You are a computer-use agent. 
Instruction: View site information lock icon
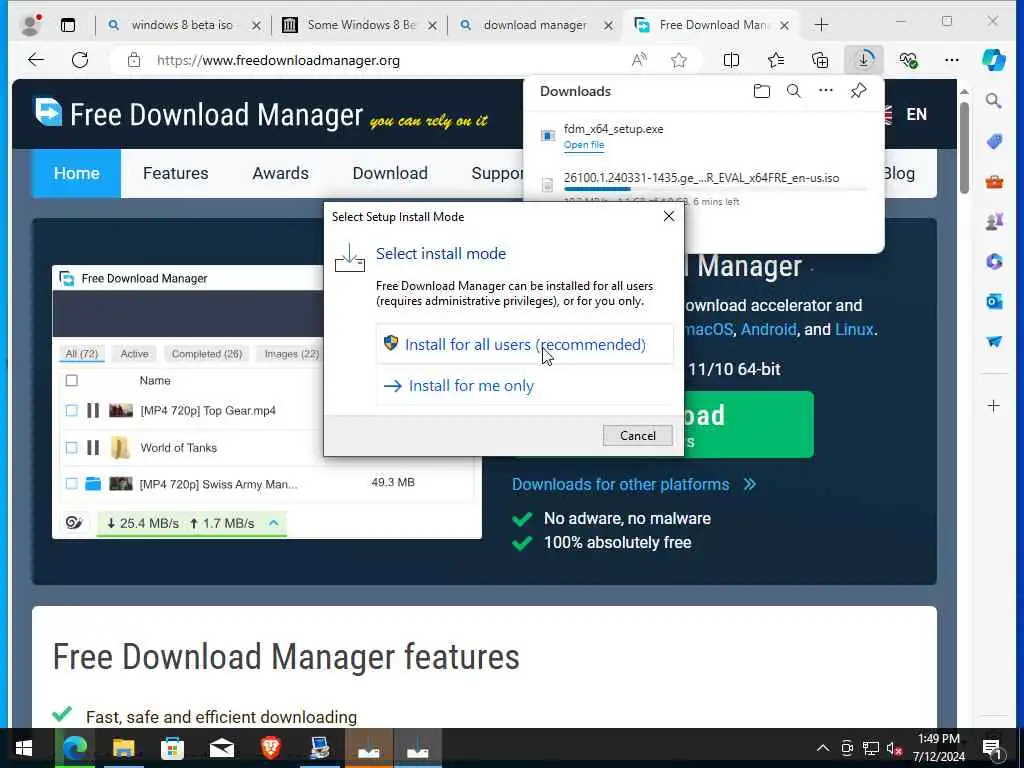tap(134, 60)
